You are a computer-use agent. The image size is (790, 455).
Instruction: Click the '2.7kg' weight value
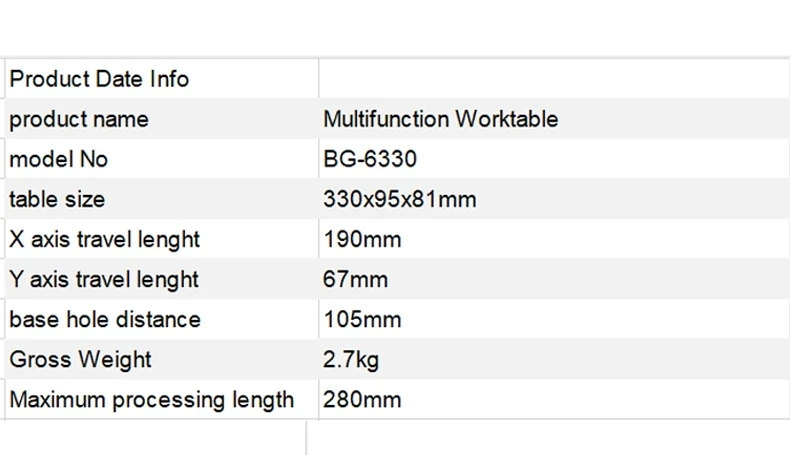coord(351,359)
